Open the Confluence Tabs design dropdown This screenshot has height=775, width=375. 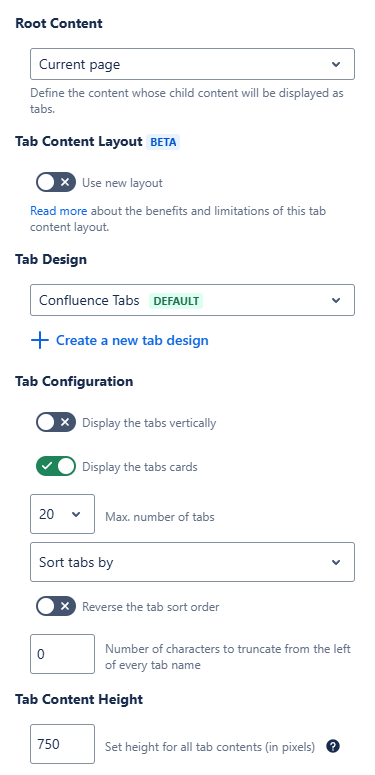tap(192, 300)
